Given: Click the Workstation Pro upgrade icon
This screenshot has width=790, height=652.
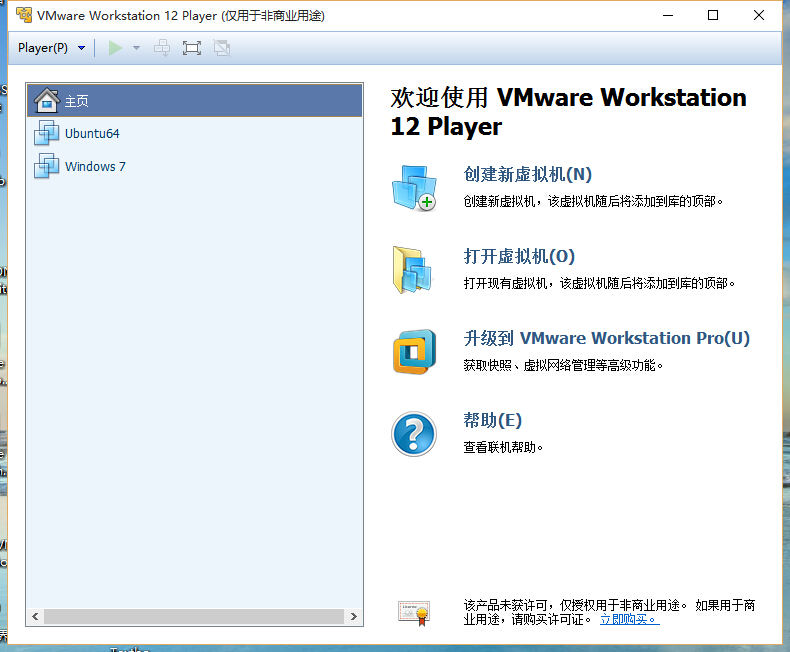Looking at the screenshot, I should pyautogui.click(x=414, y=352).
